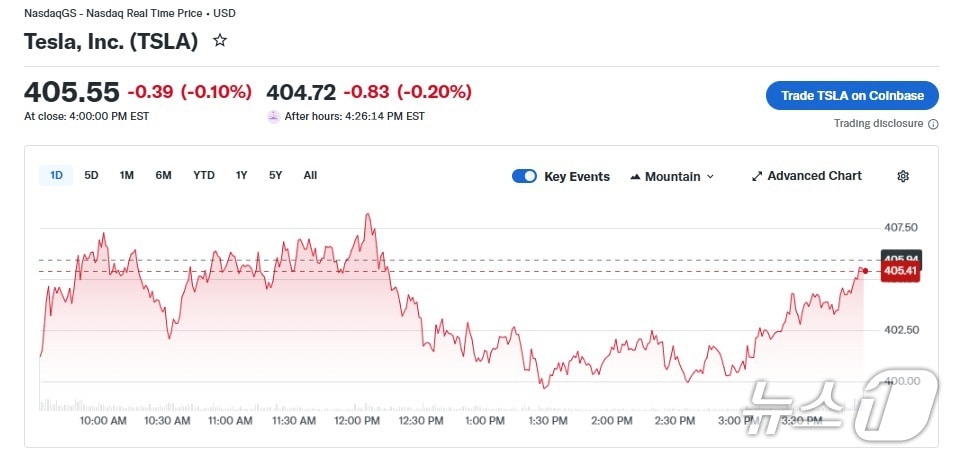
Task: Click the red 405.41 current price marker
Action: 900,271
